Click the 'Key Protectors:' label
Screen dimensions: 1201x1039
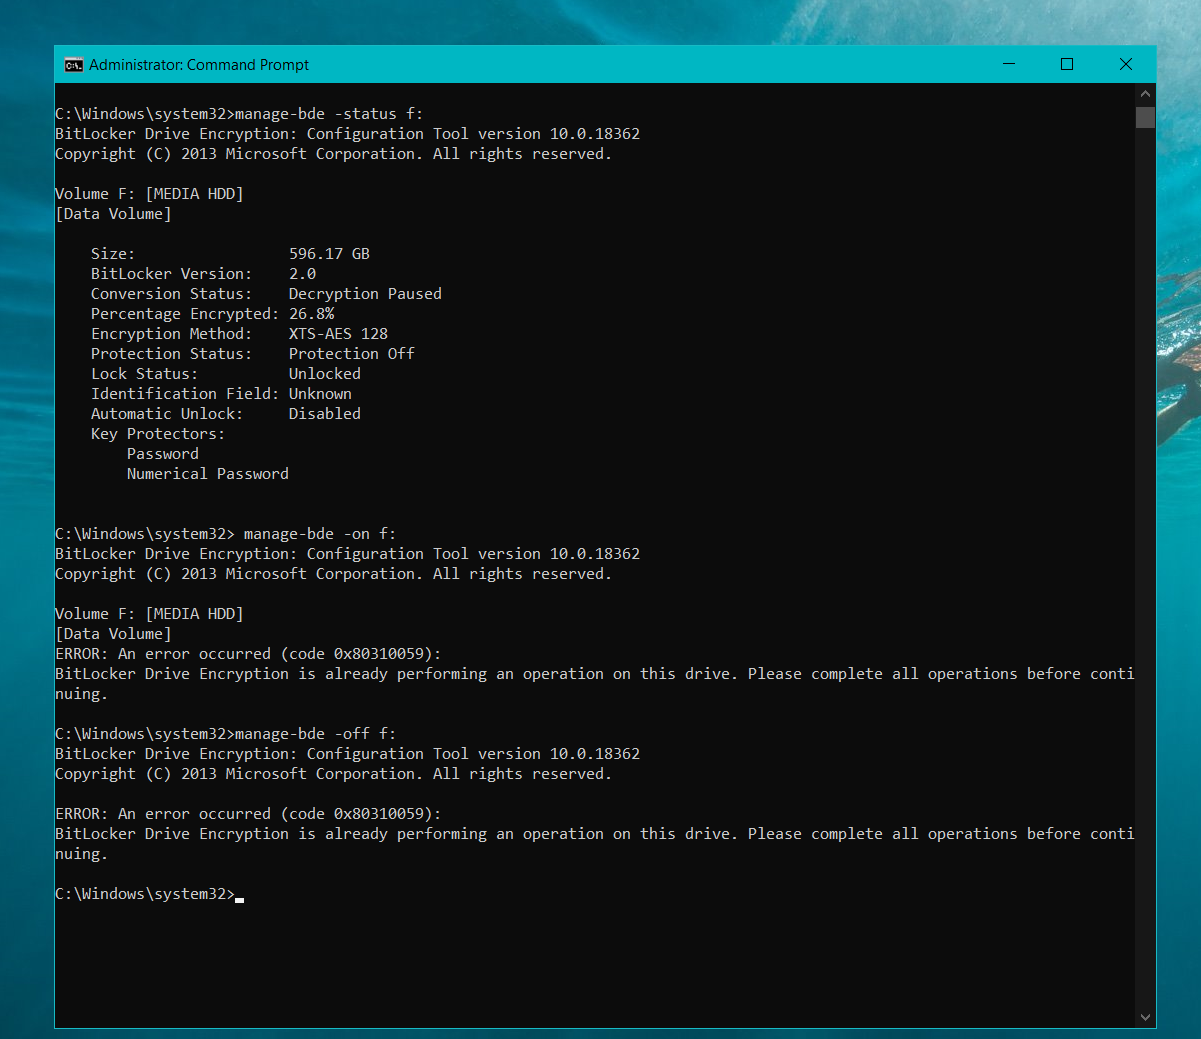158,434
